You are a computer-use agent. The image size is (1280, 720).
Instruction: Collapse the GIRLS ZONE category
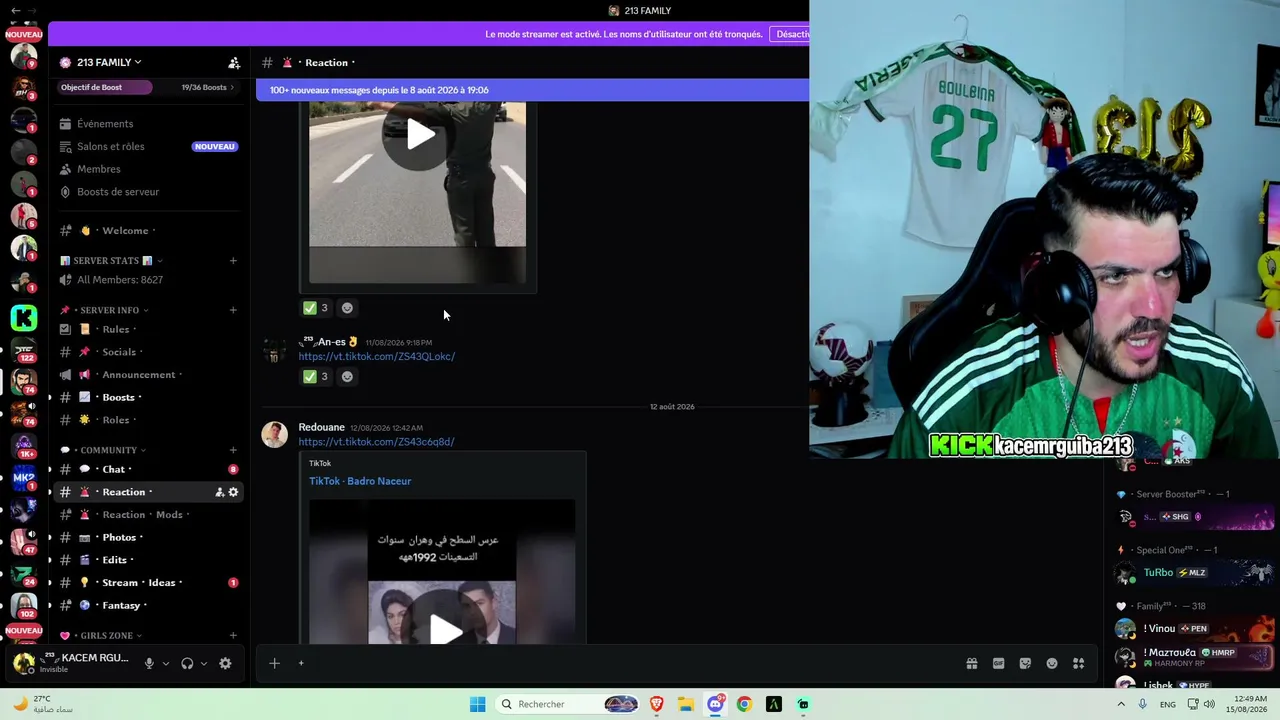(107, 636)
